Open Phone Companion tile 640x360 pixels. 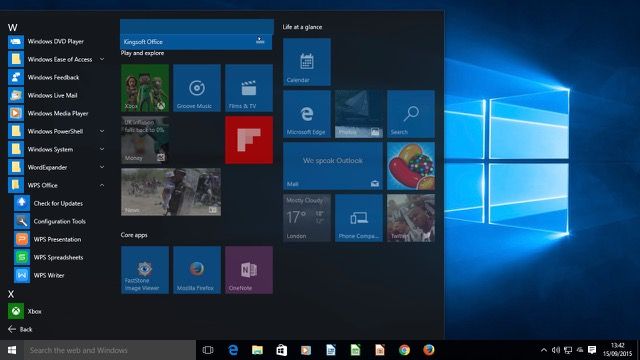coord(359,218)
